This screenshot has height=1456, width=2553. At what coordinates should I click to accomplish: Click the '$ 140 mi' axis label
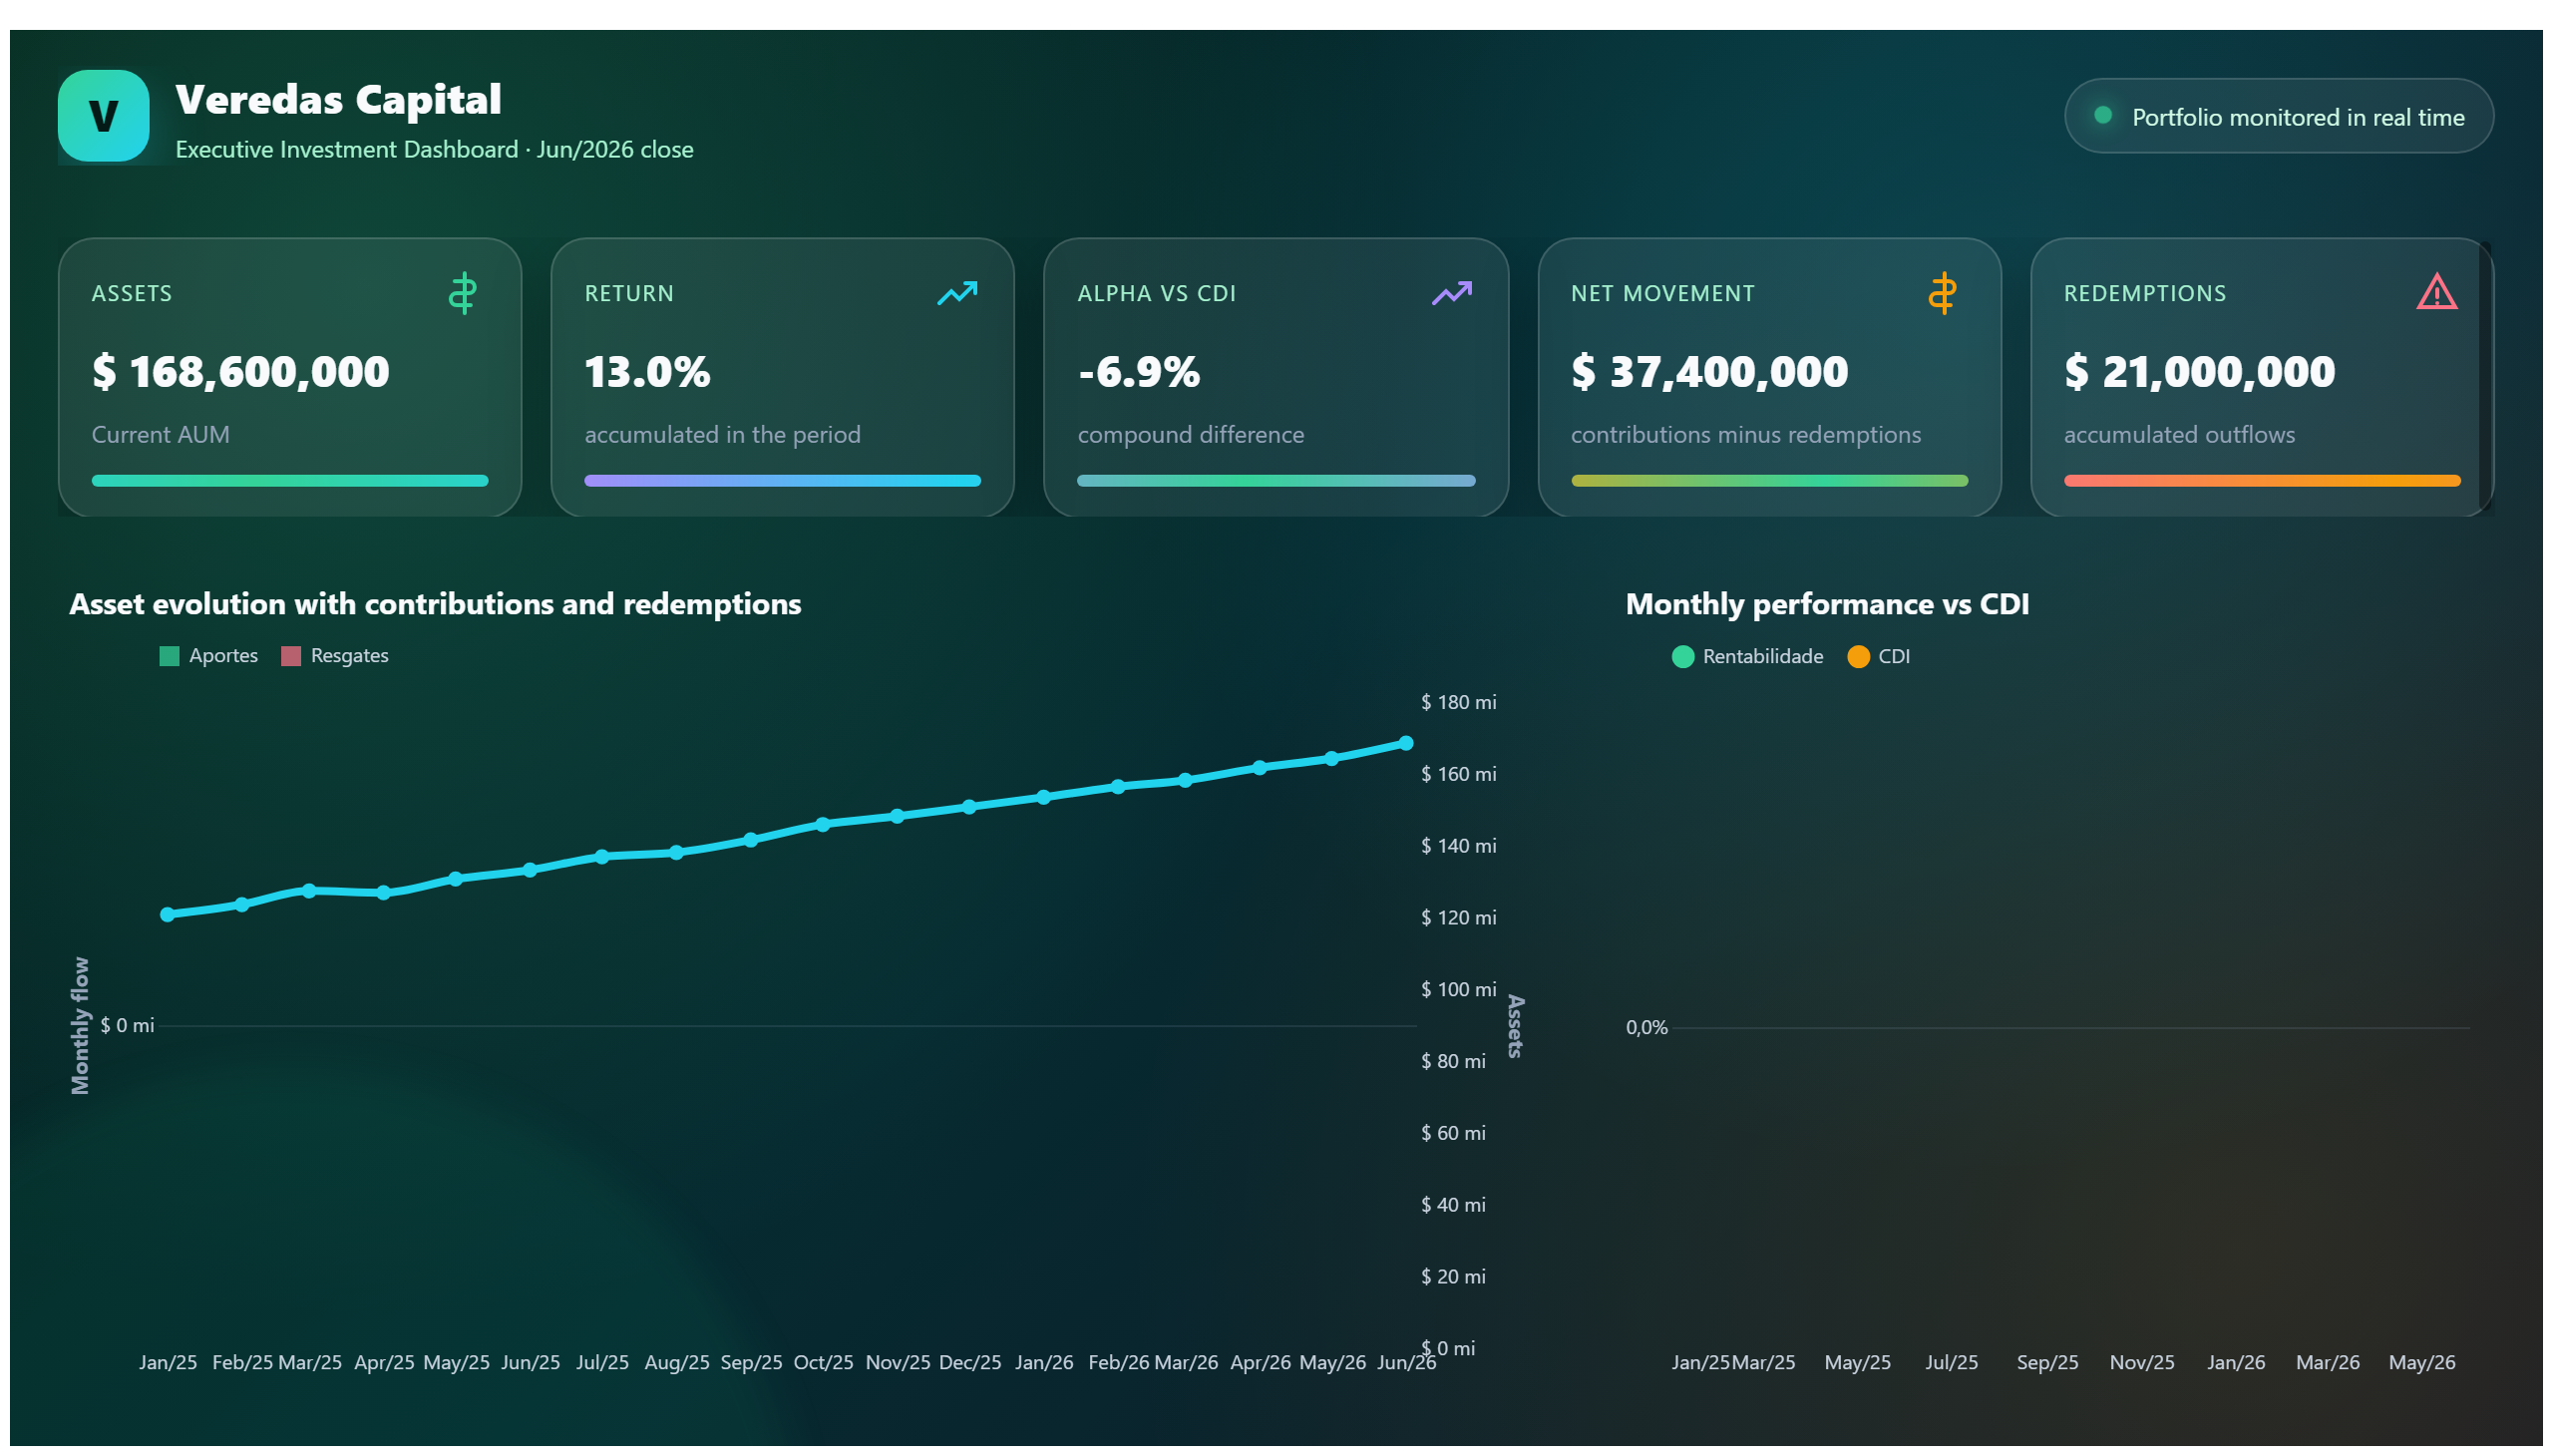pyautogui.click(x=1458, y=846)
